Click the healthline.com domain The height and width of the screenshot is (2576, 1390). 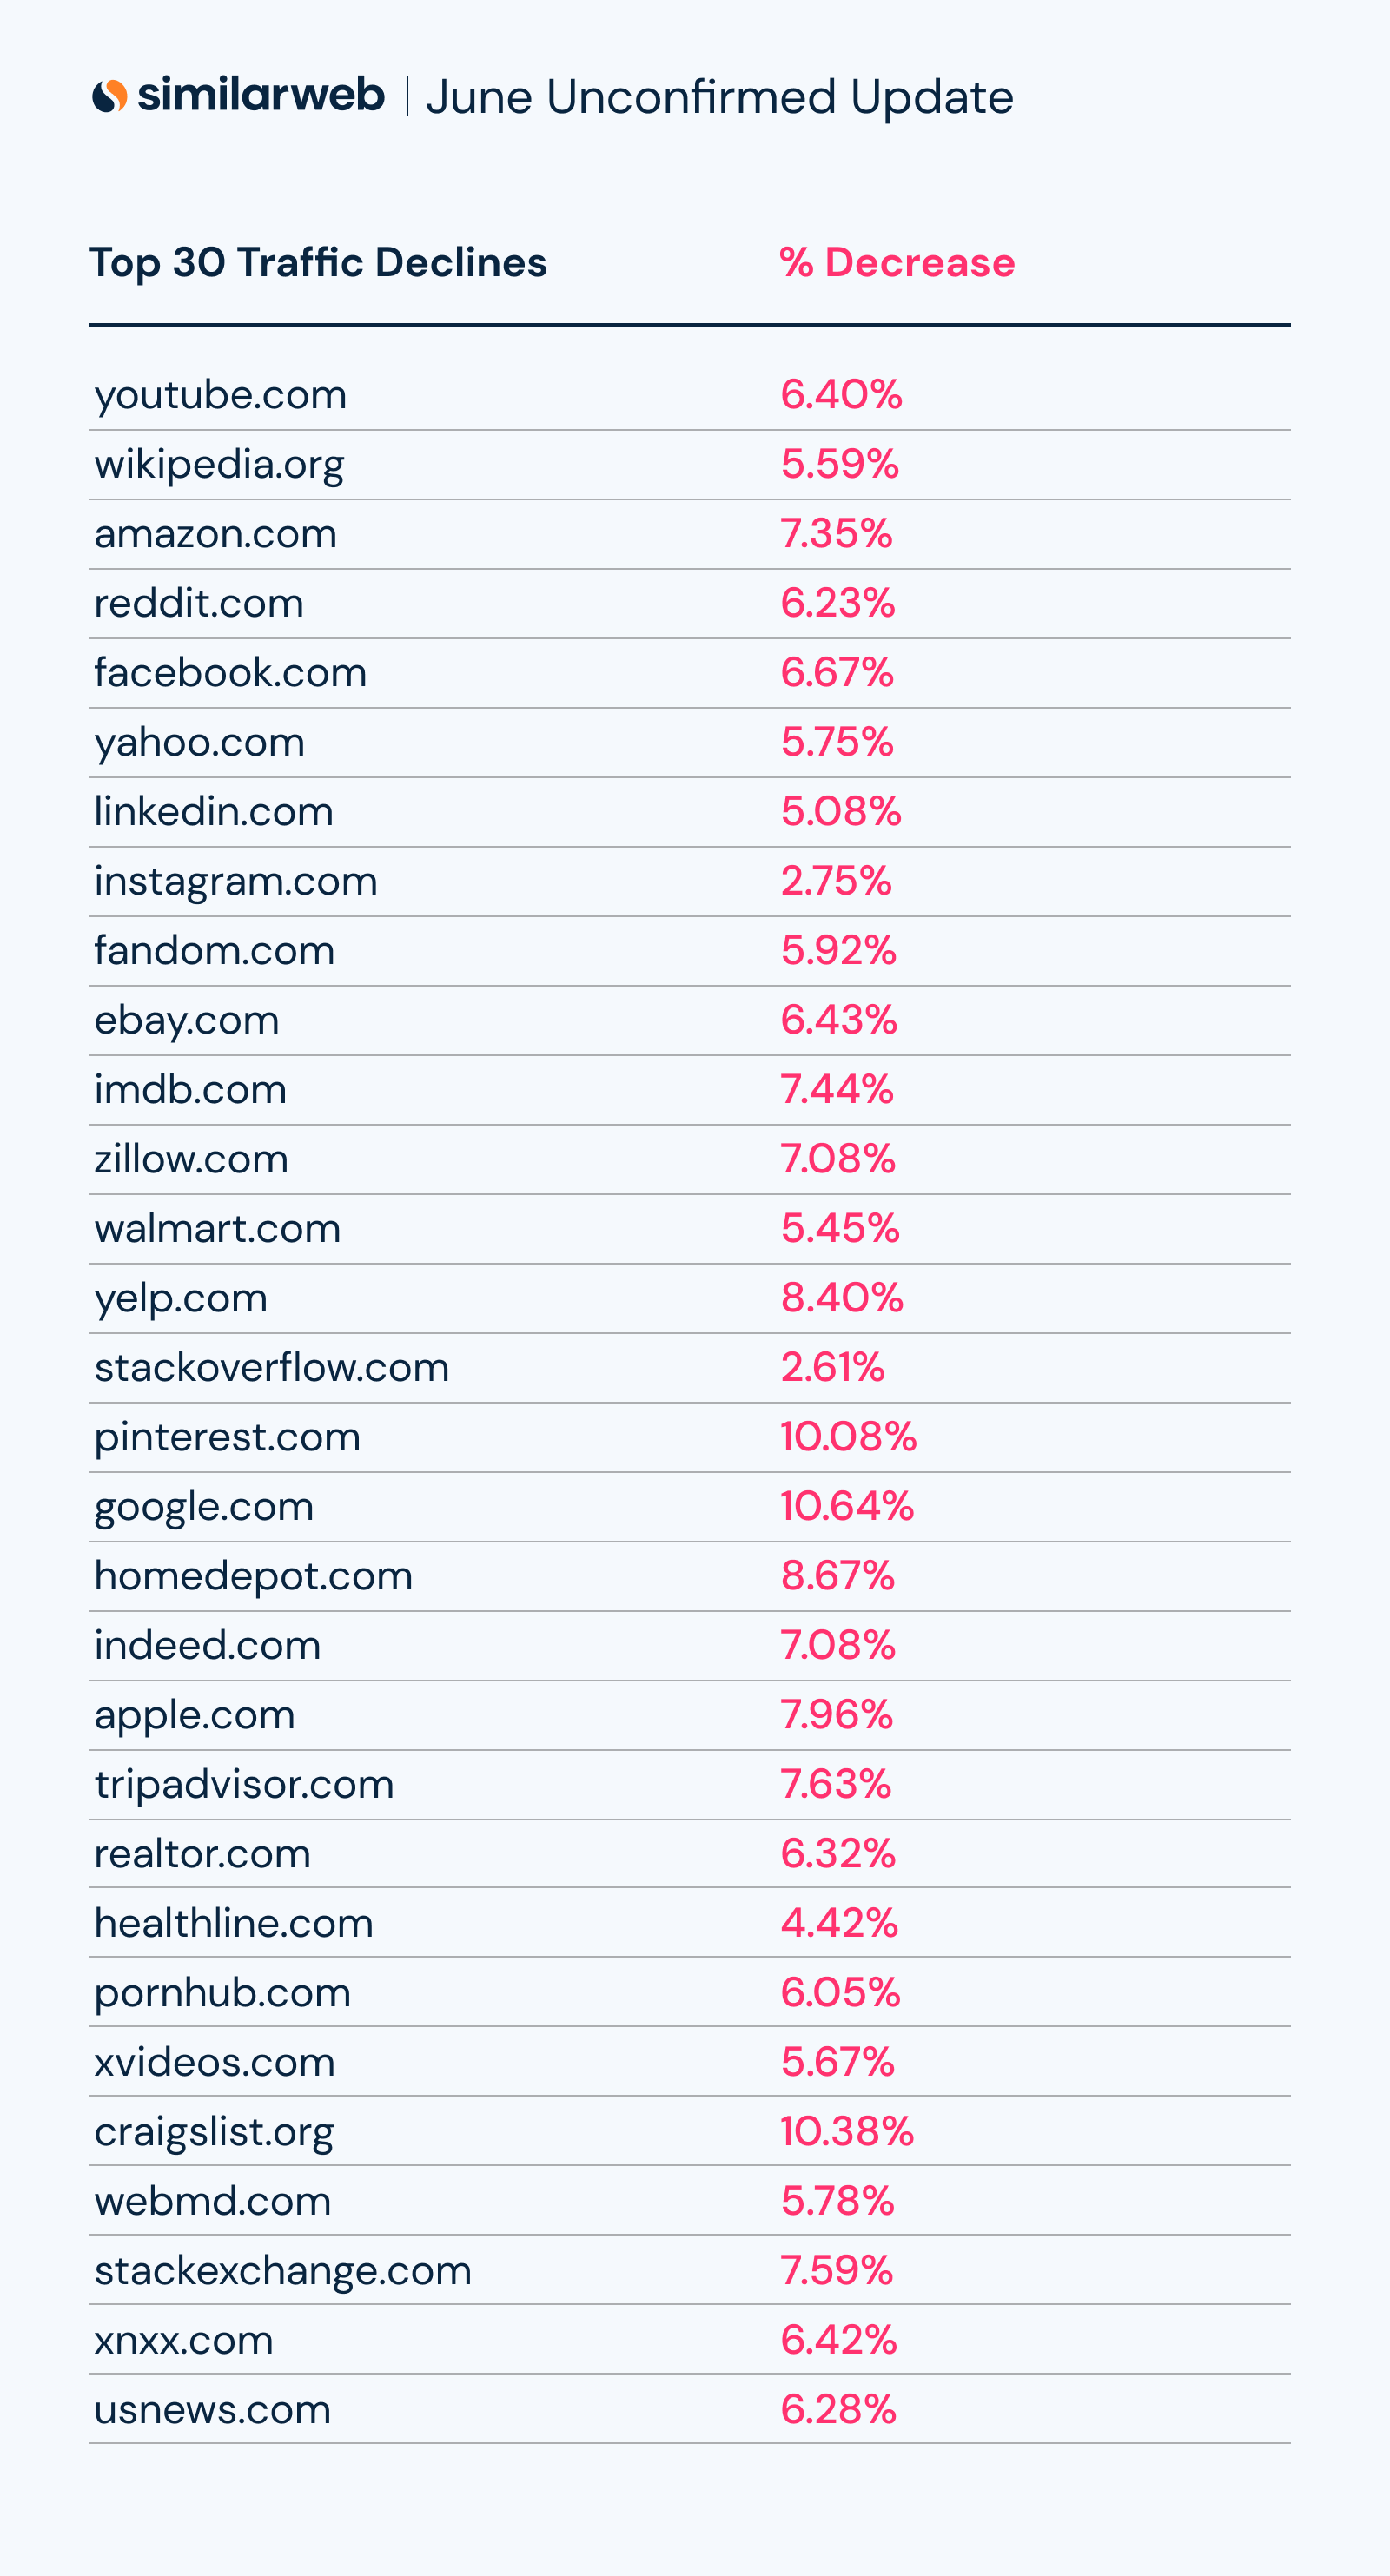coord(233,1923)
